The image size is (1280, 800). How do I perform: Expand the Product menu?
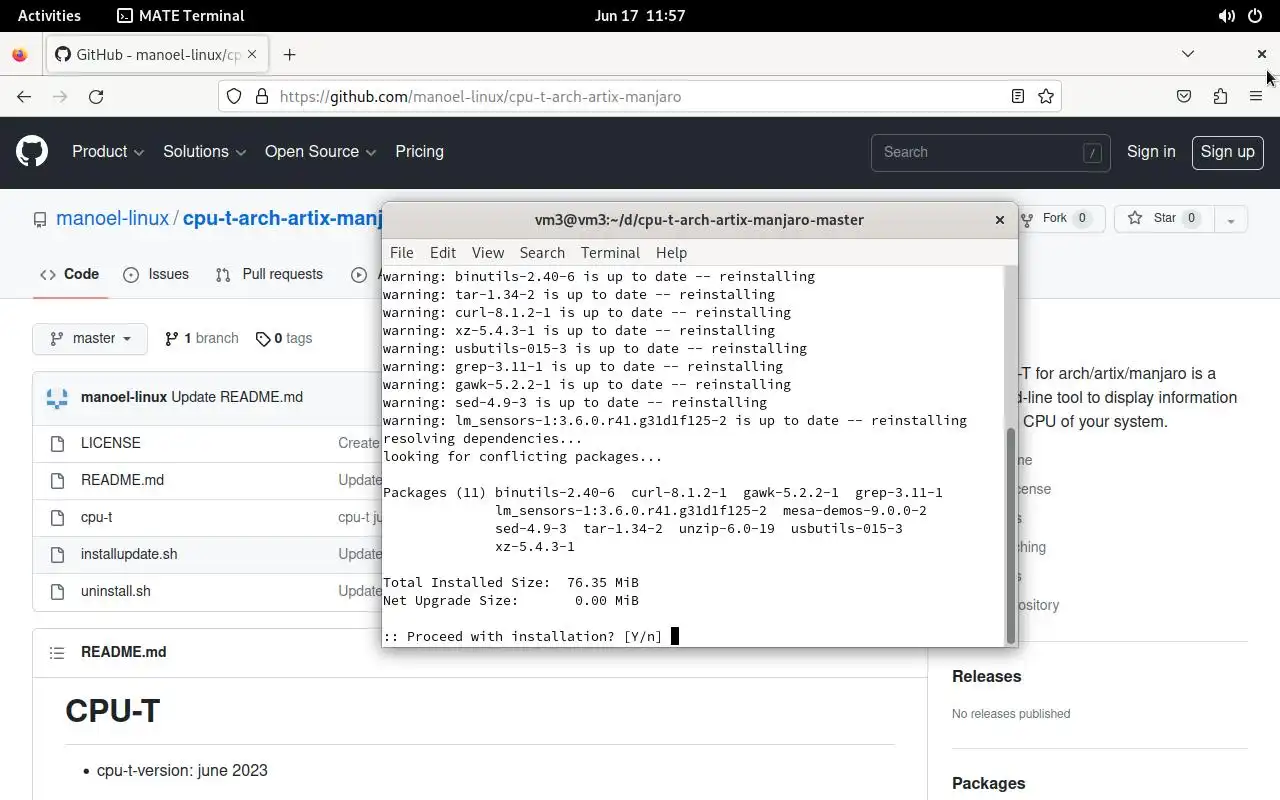(108, 152)
